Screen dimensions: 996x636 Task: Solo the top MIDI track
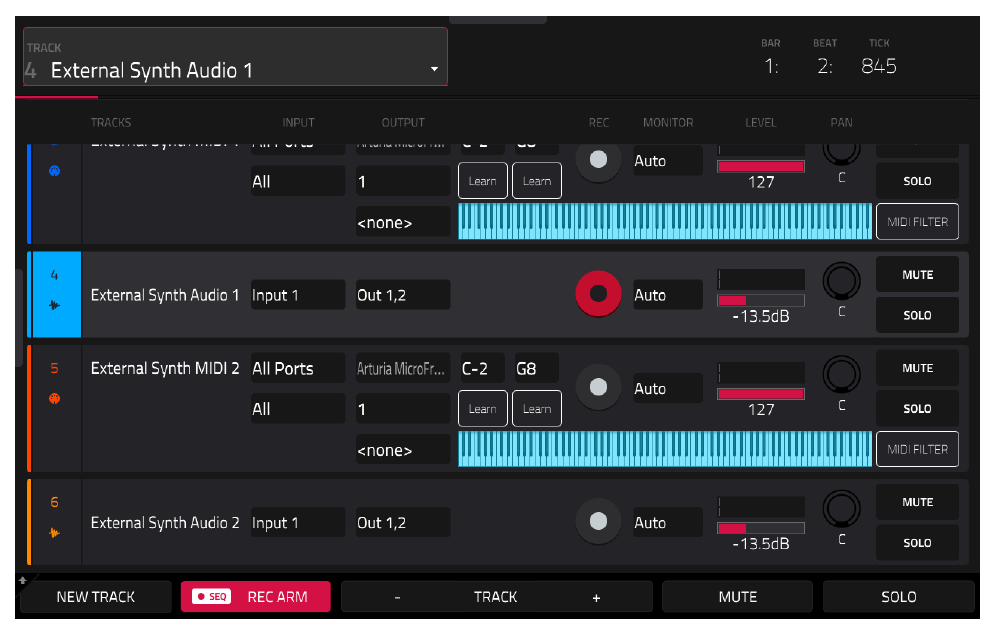(917, 181)
